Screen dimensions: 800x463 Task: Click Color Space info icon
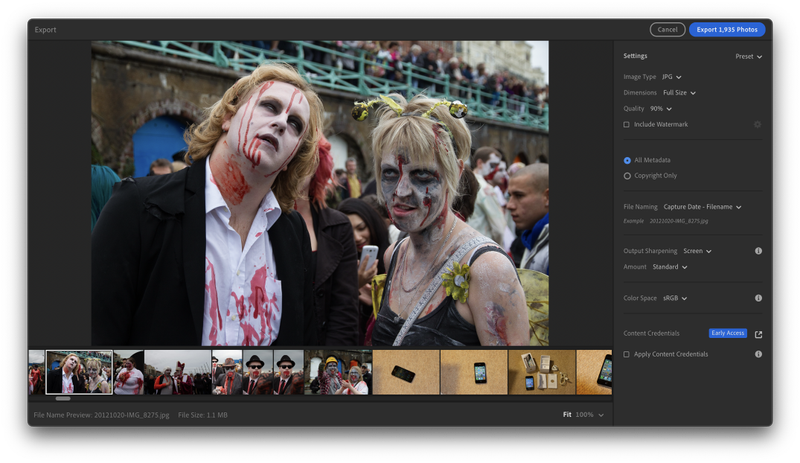click(x=758, y=298)
